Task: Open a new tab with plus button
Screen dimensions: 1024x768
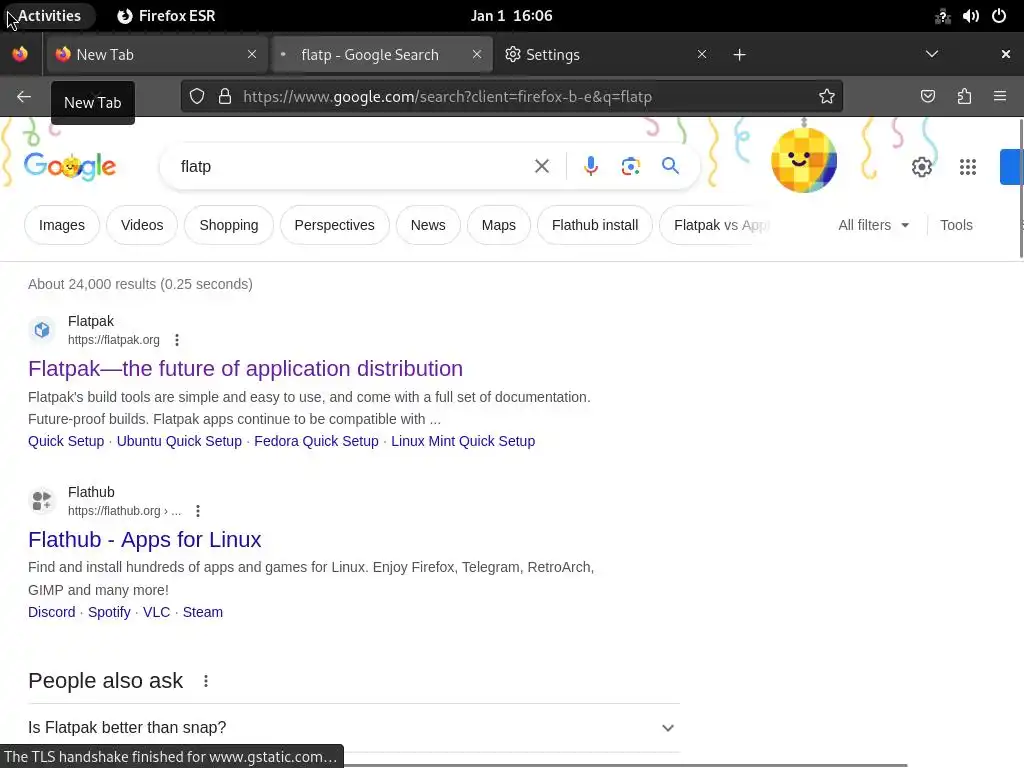Action: [x=739, y=55]
